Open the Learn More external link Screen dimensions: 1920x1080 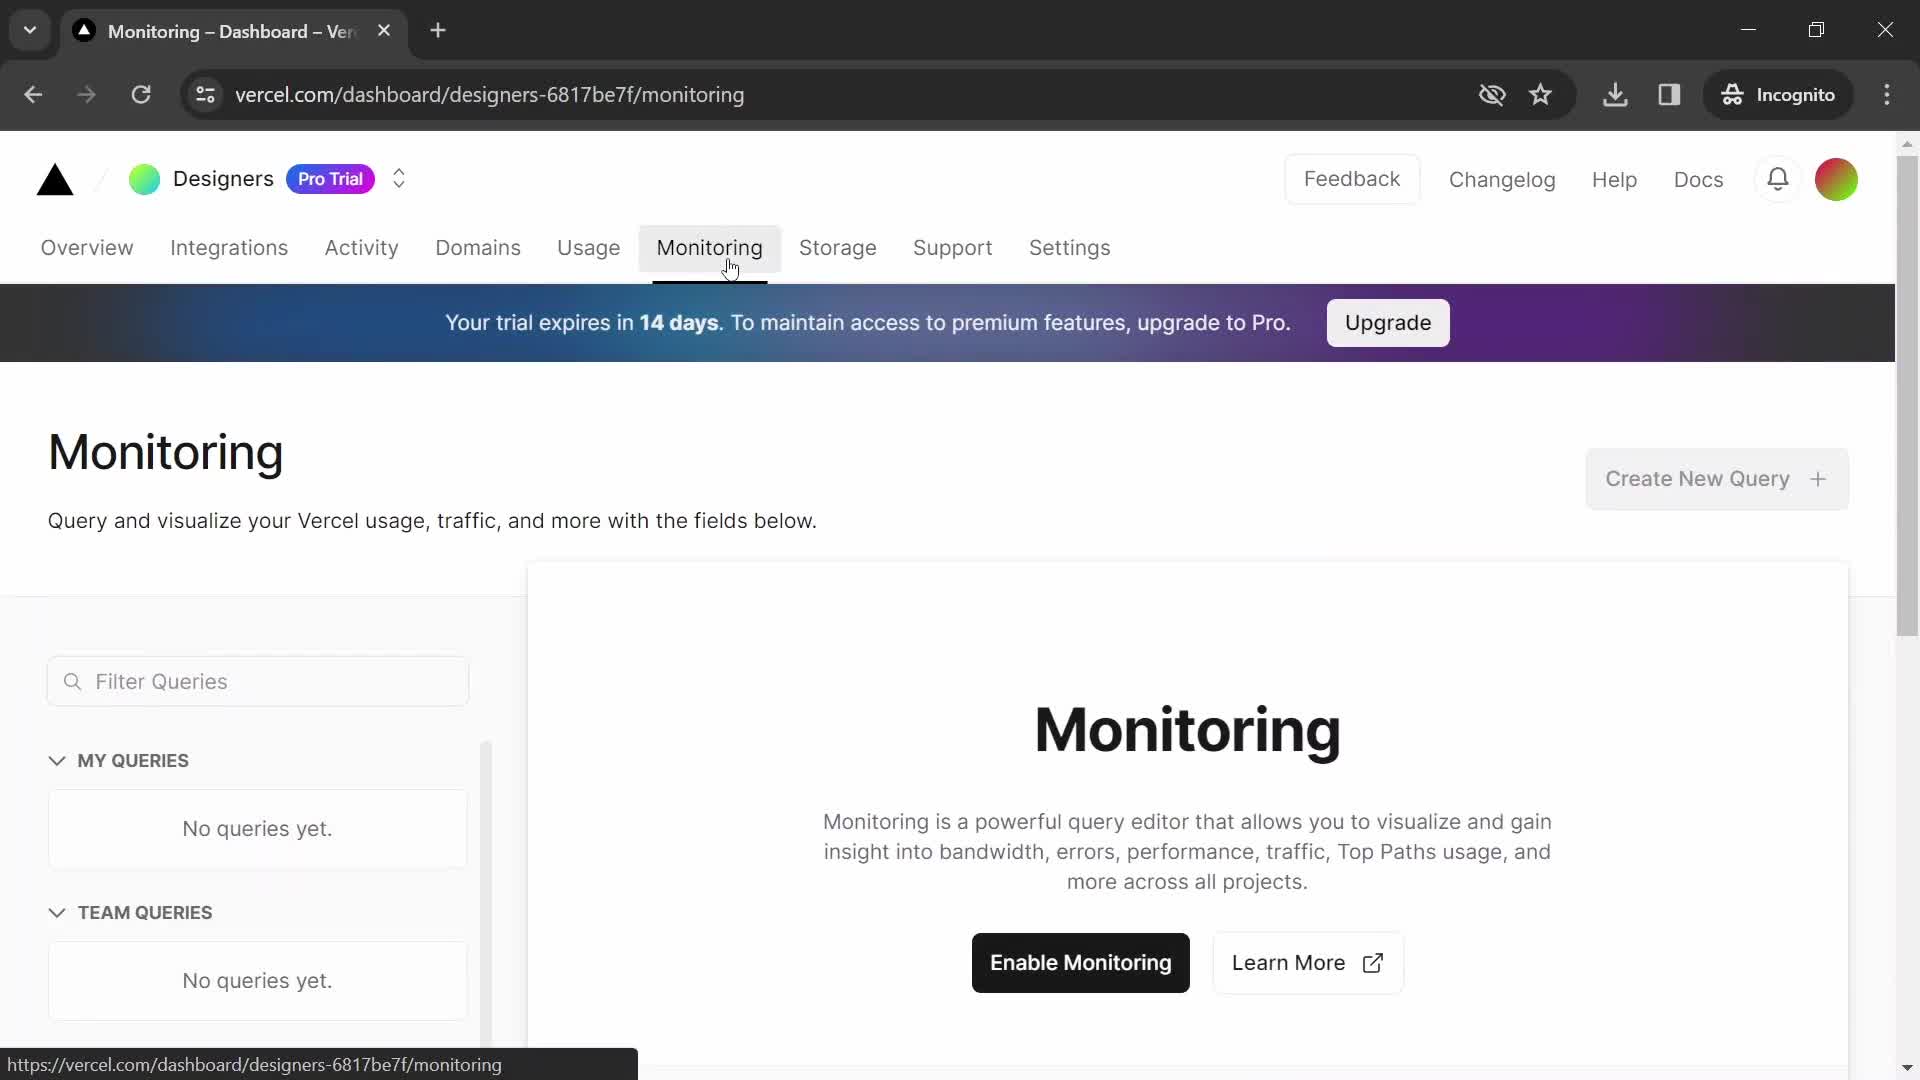click(x=1307, y=963)
